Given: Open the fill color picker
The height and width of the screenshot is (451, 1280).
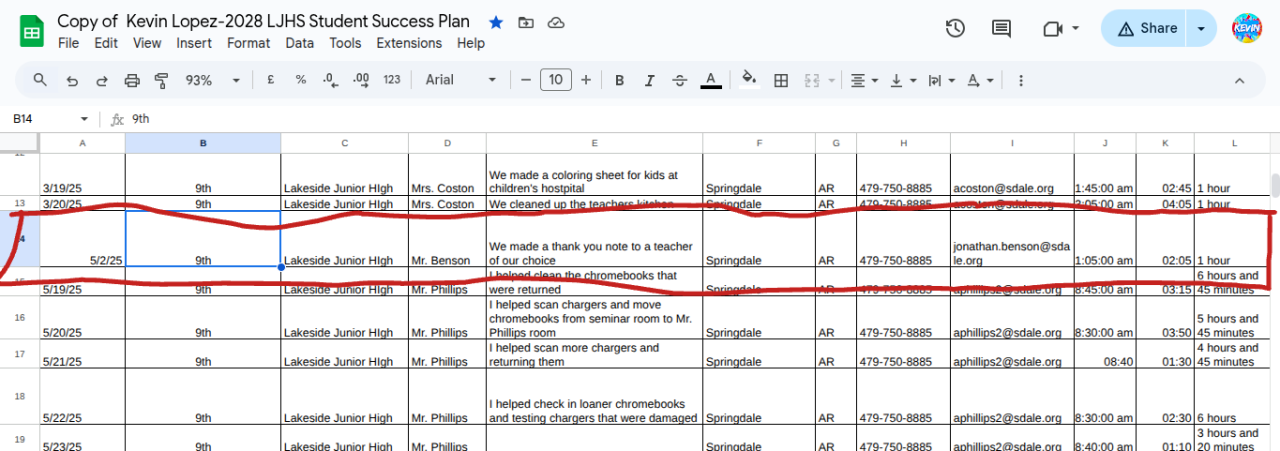Looking at the screenshot, I should [x=748, y=80].
